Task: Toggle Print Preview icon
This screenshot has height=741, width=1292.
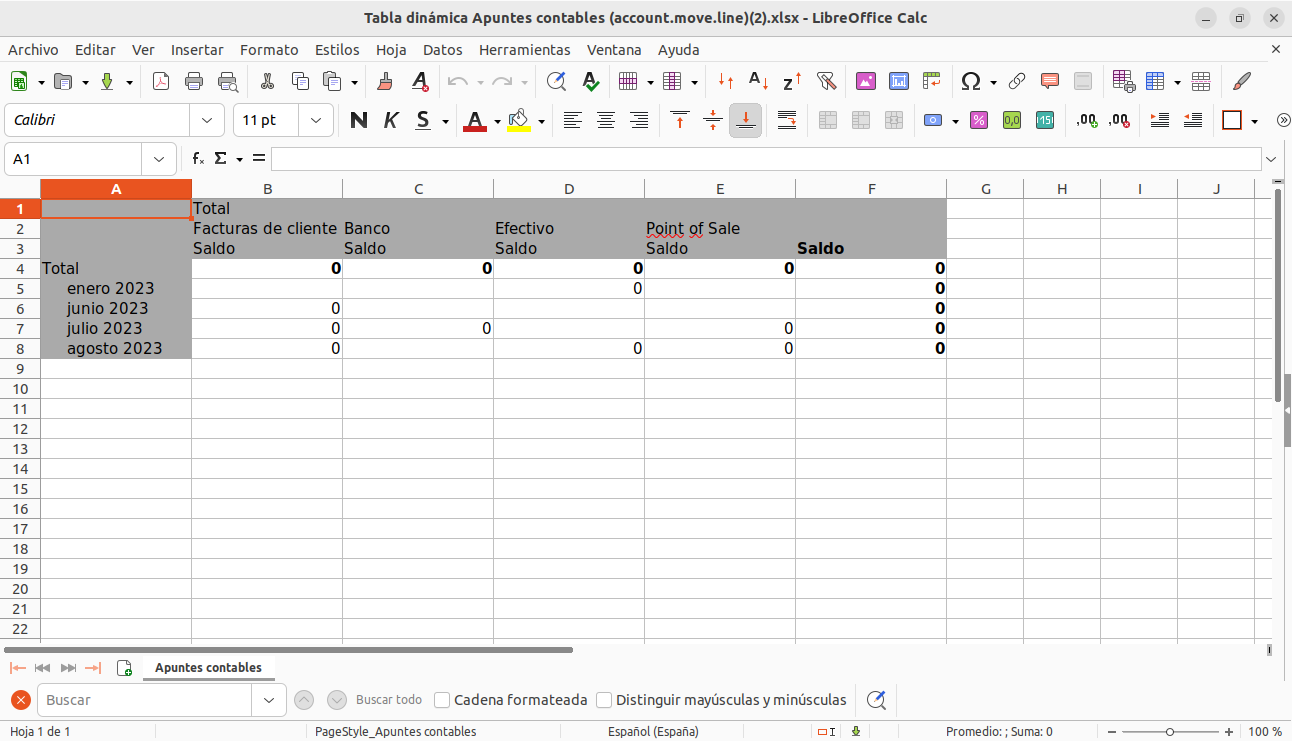Action: tap(228, 82)
